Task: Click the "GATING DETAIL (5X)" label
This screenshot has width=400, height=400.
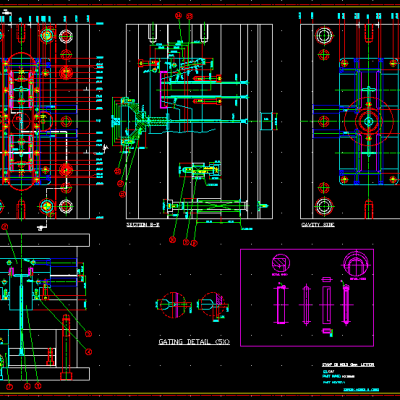Action: (194, 342)
